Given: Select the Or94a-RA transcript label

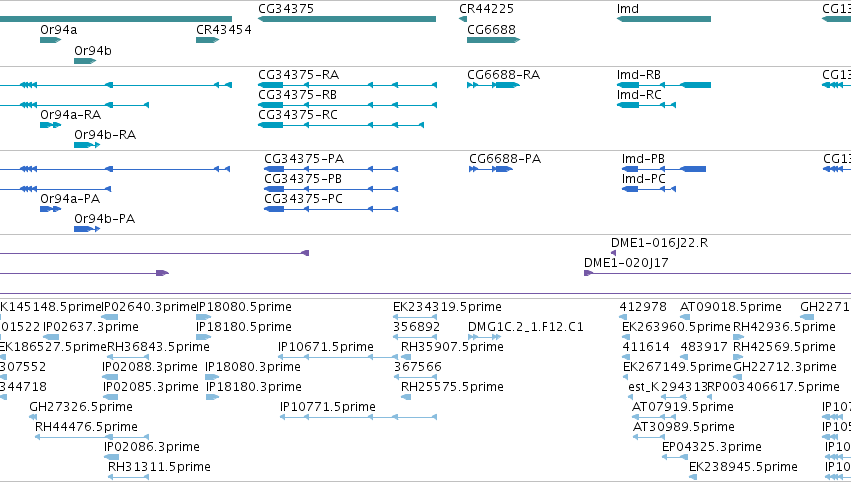Looking at the screenshot, I should click(x=71, y=115).
